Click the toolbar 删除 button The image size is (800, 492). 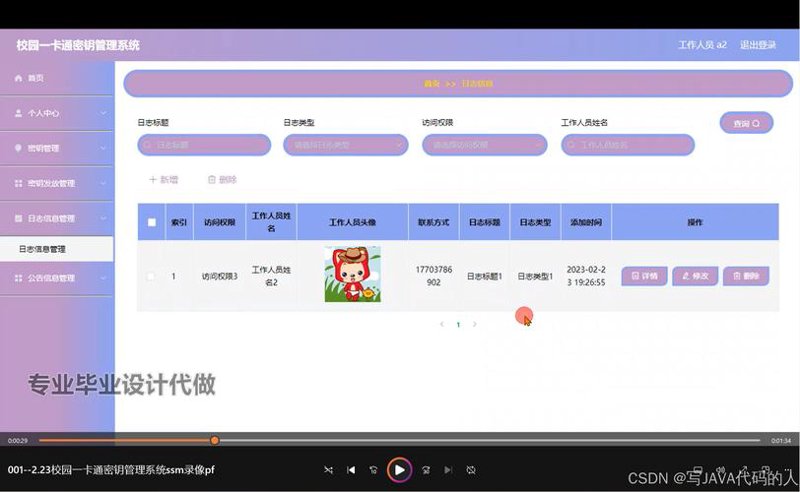point(222,180)
